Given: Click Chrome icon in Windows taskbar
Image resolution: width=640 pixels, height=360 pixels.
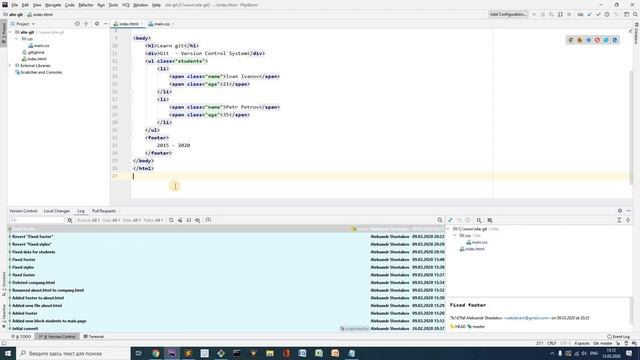Looking at the screenshot, I should pyautogui.click(x=156, y=353).
